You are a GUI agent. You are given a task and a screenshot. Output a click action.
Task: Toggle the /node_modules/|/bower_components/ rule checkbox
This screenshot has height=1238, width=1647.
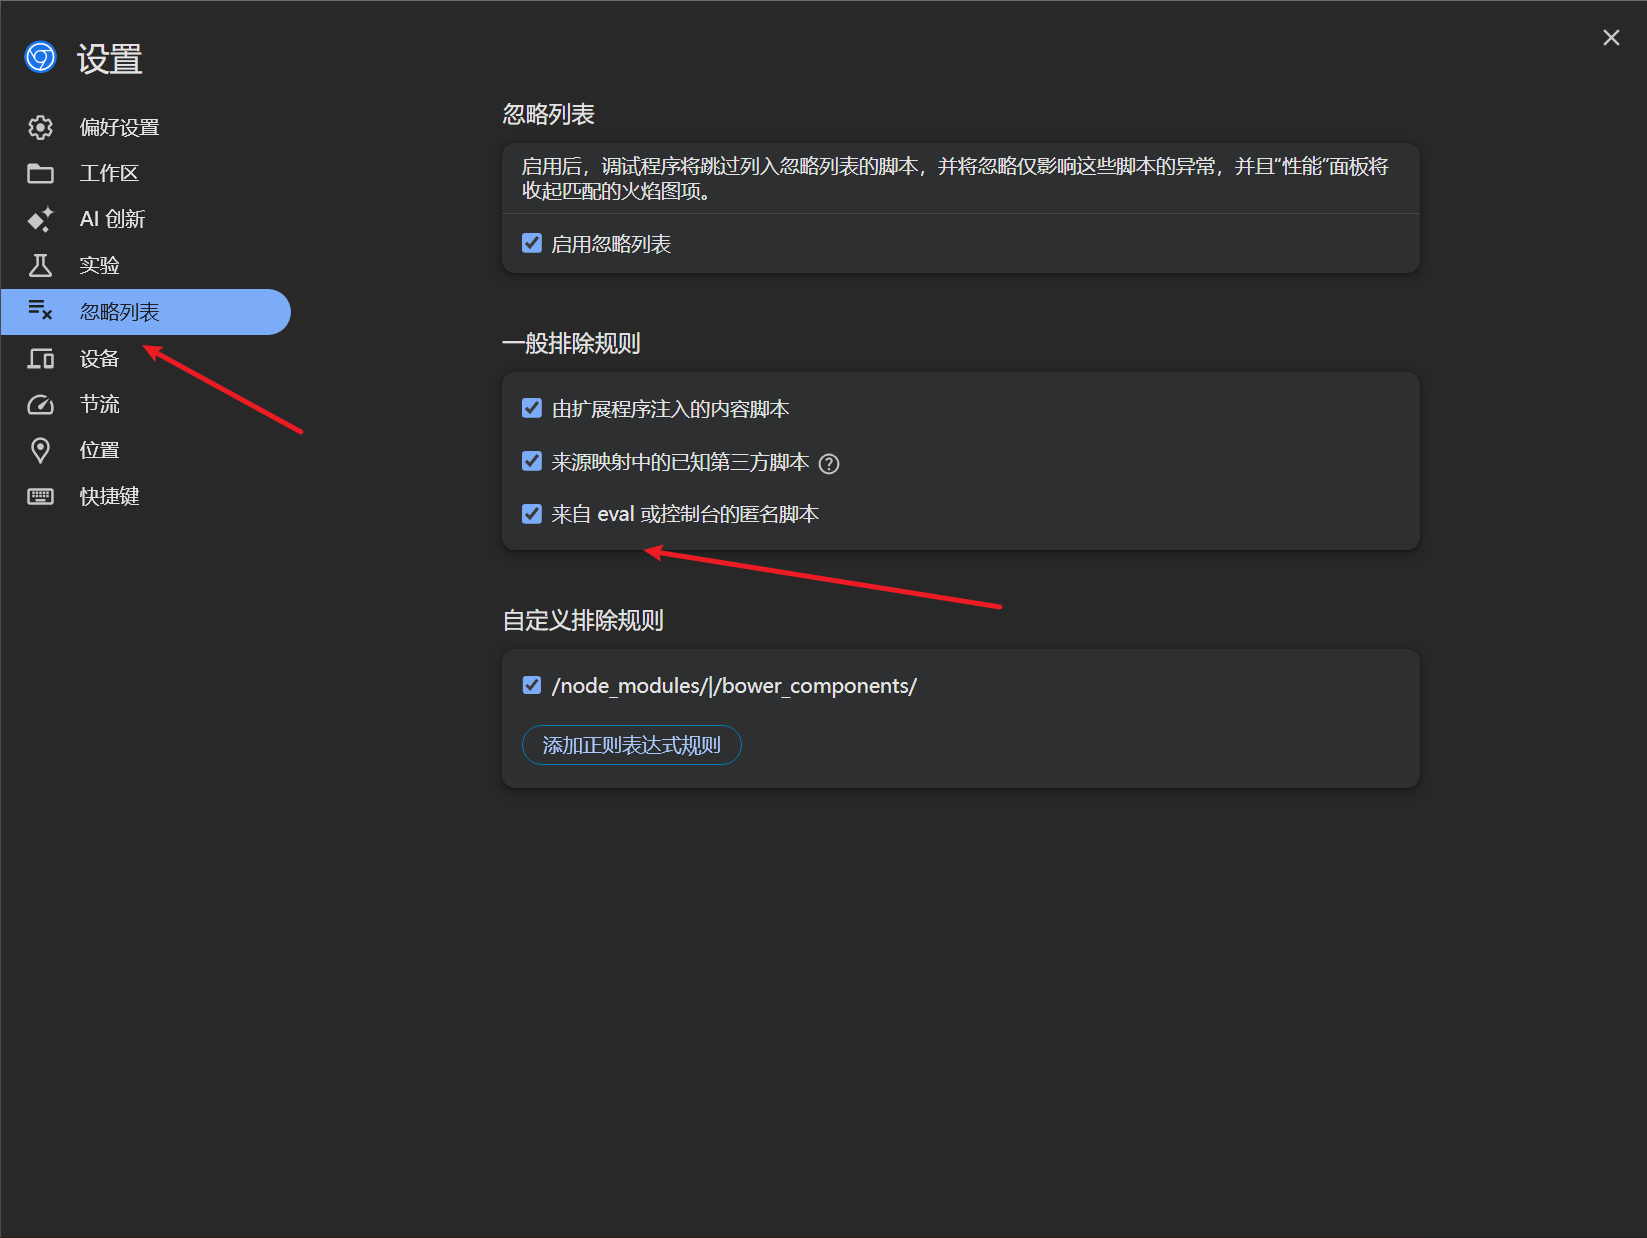tap(532, 685)
